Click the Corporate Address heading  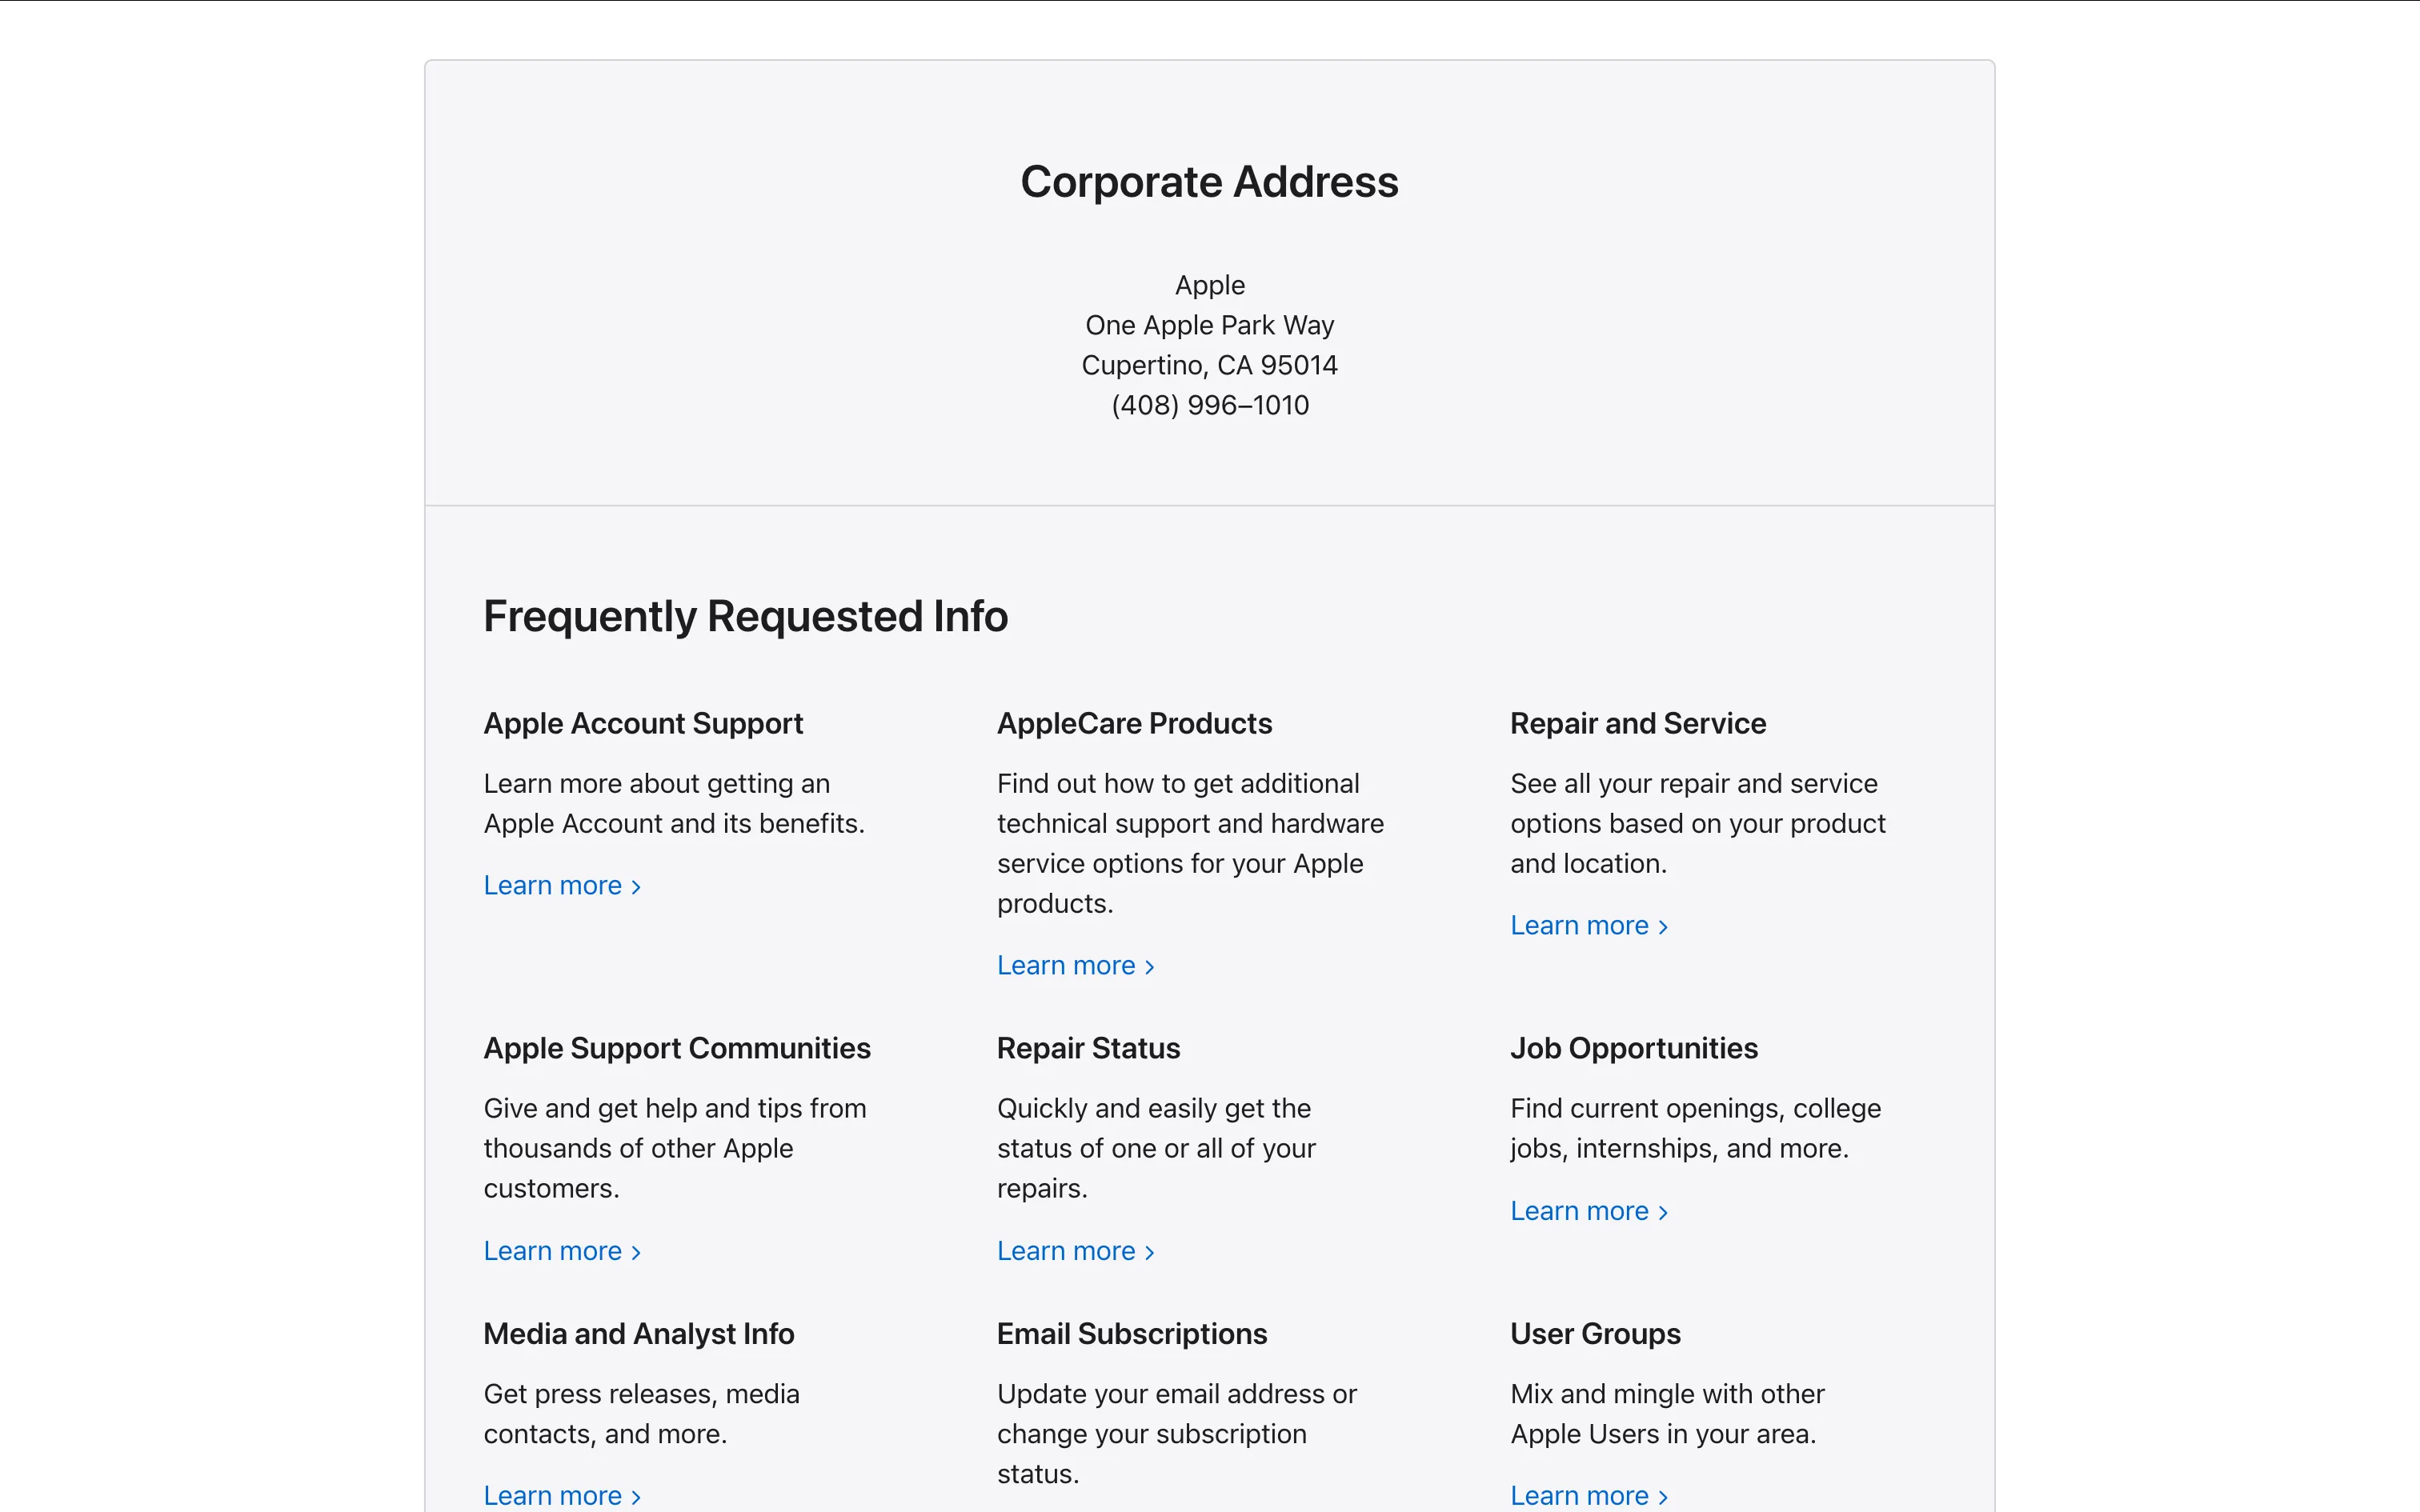click(x=1209, y=182)
